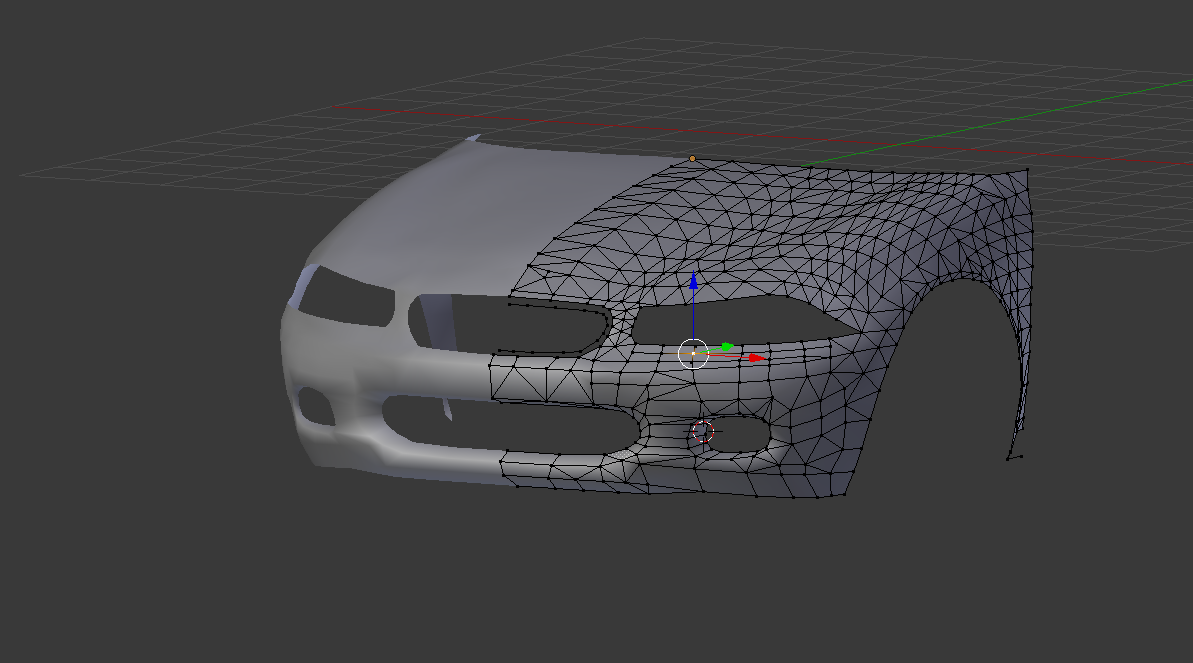
Task: Click the red X-axis arrow of the transform manipulator
Action: coord(757,357)
